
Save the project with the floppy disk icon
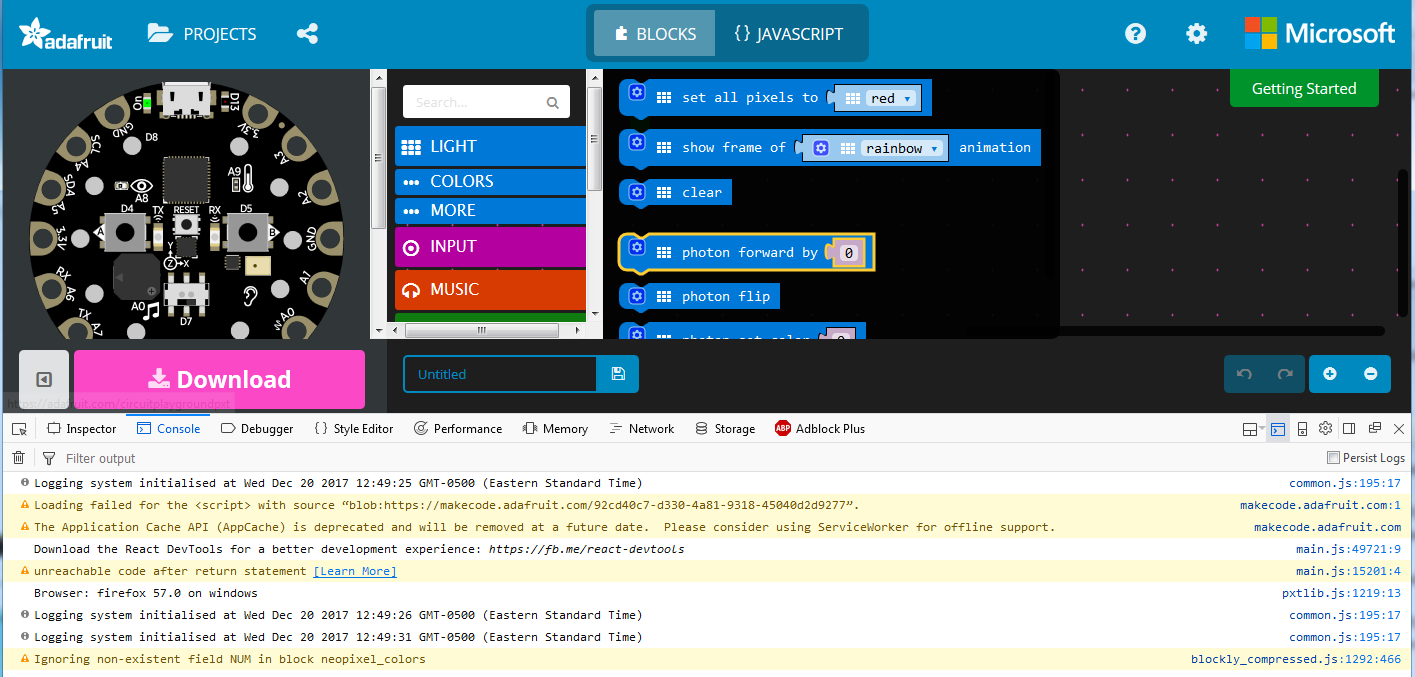point(618,373)
